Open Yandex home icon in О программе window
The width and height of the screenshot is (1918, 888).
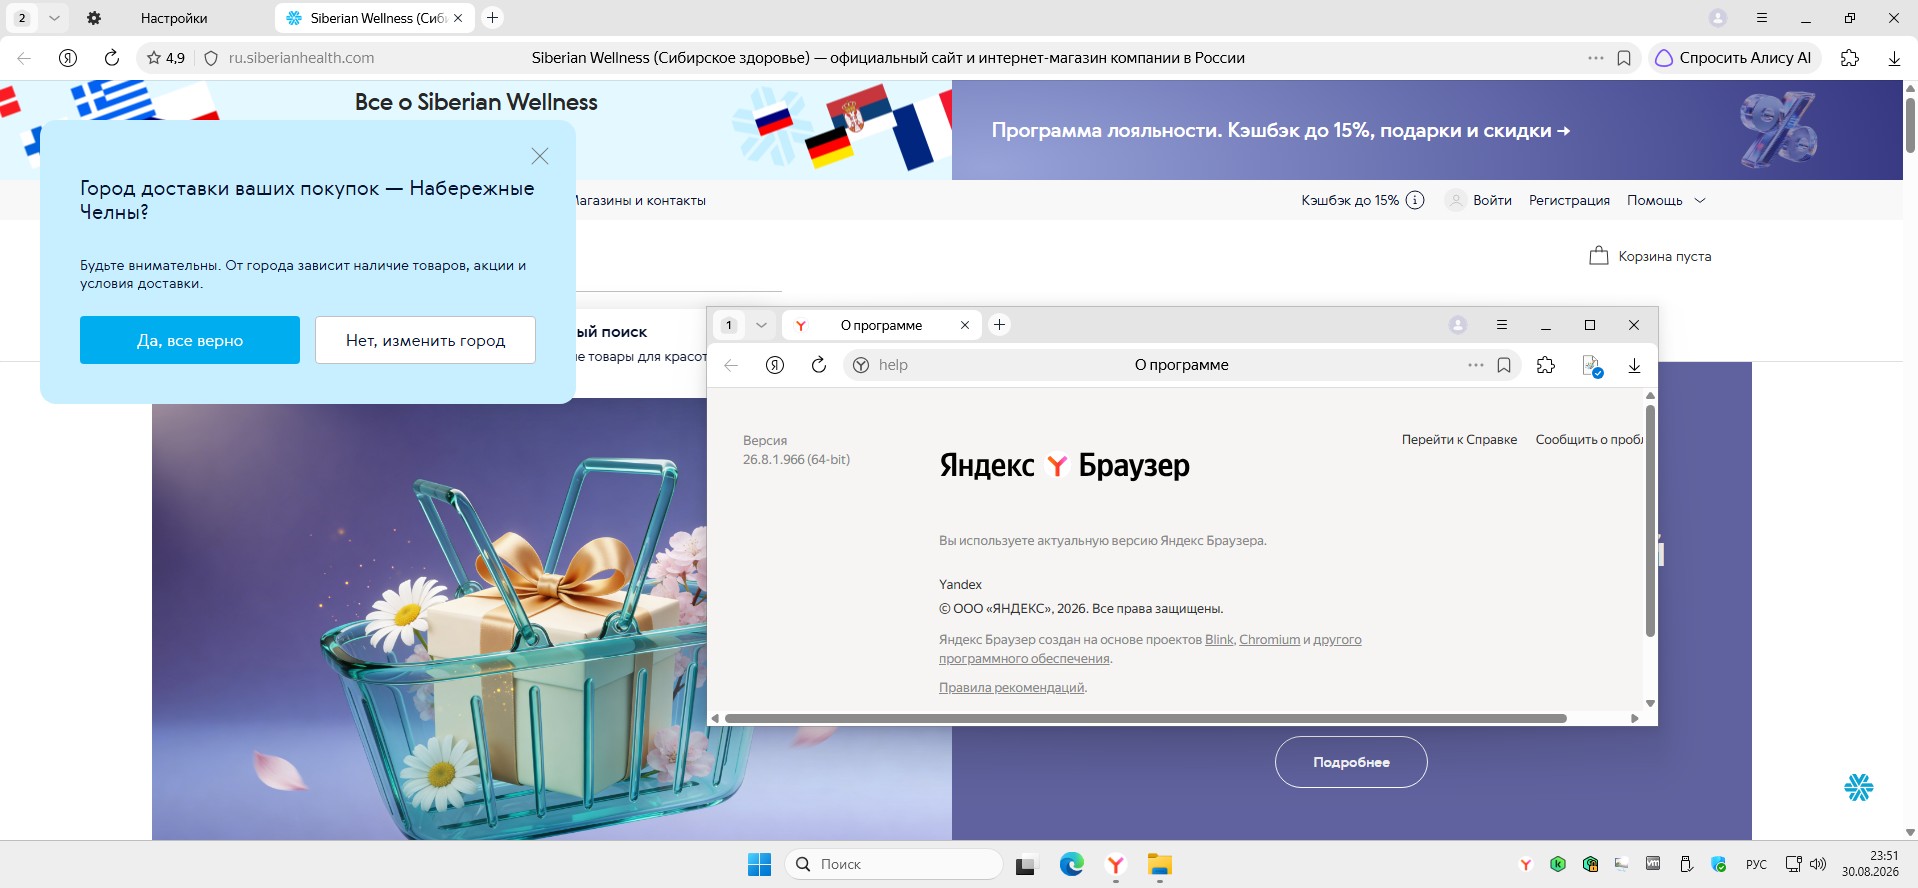[x=775, y=365]
